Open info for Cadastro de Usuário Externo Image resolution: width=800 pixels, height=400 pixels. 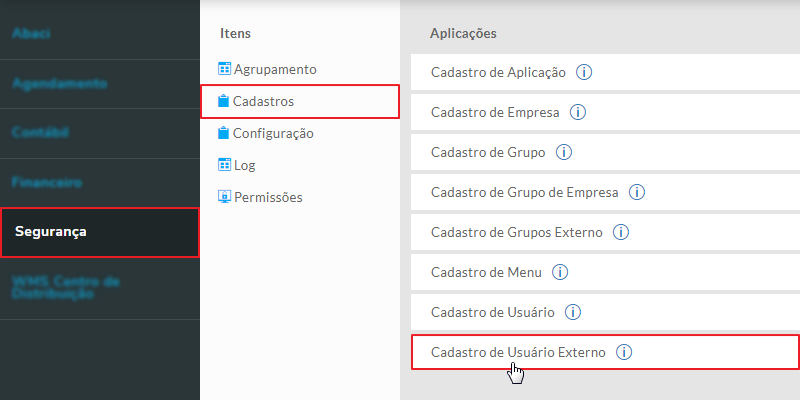click(x=625, y=352)
